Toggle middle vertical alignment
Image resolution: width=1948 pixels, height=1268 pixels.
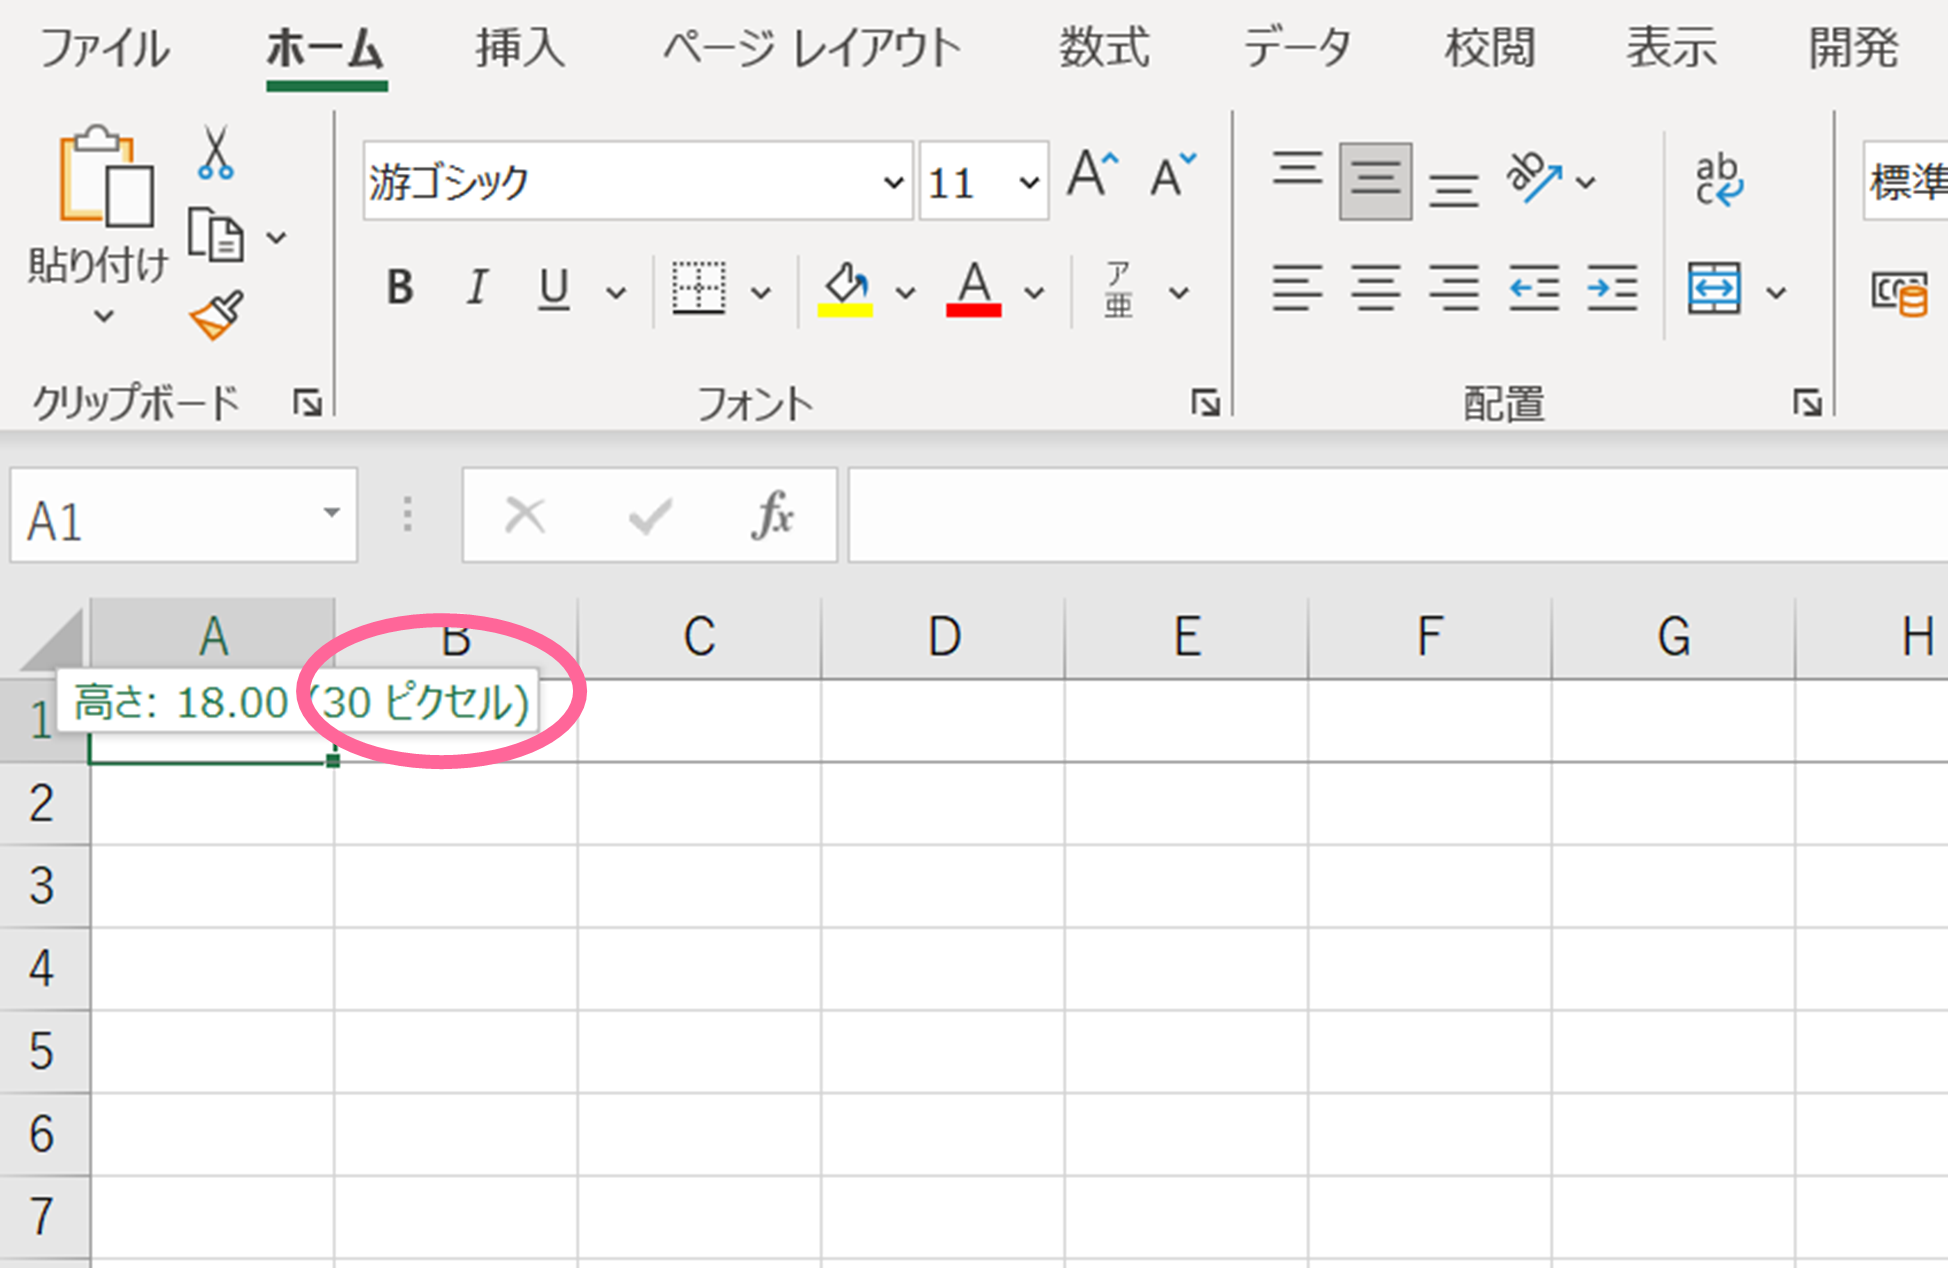tap(1375, 181)
